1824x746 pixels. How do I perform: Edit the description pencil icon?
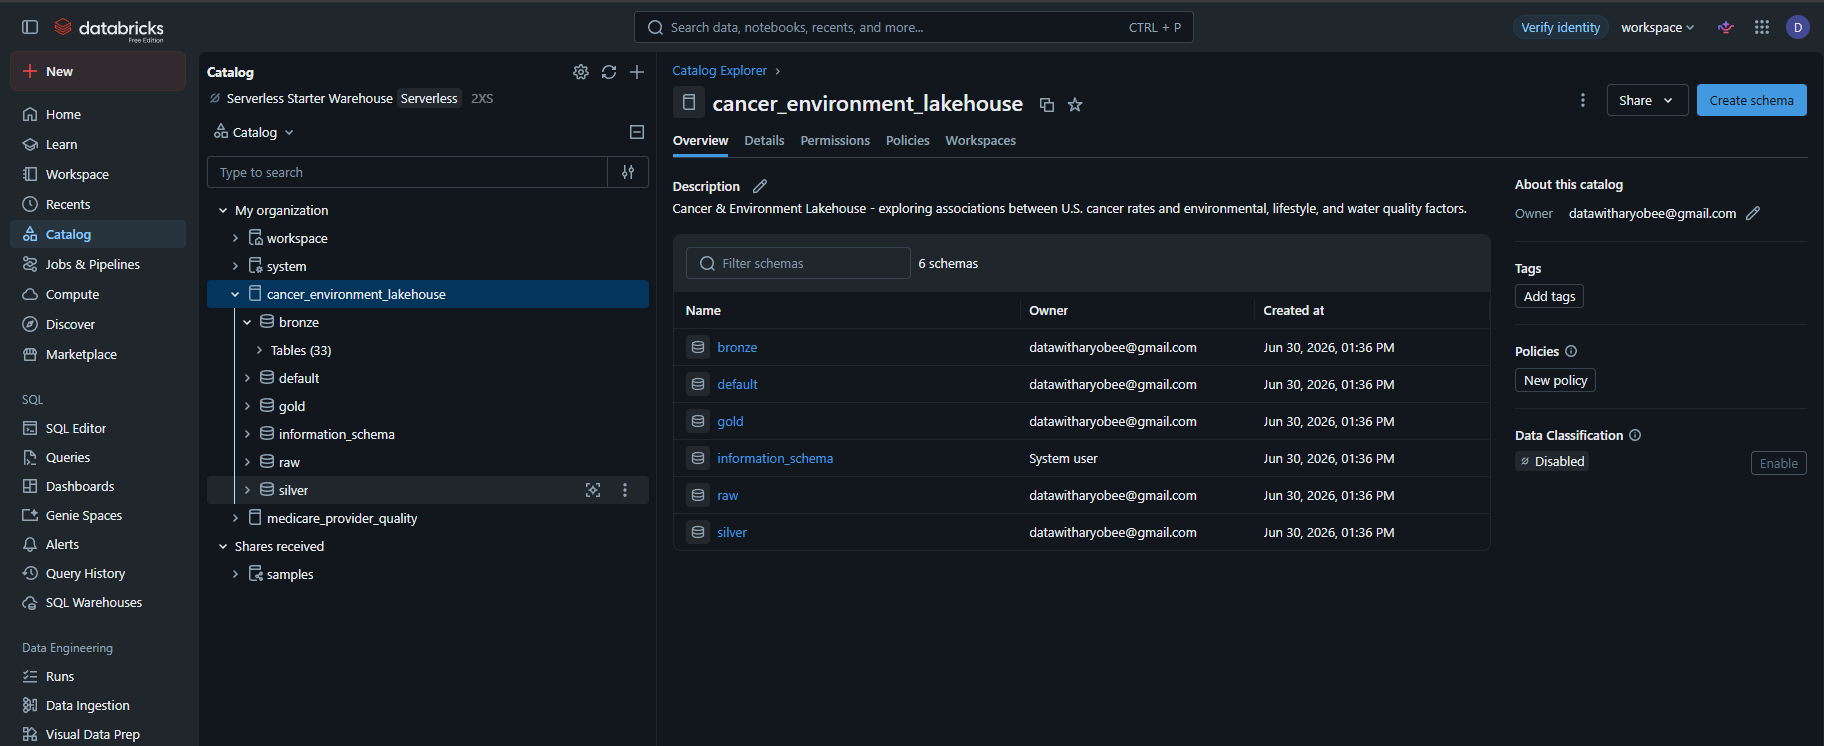coord(760,186)
